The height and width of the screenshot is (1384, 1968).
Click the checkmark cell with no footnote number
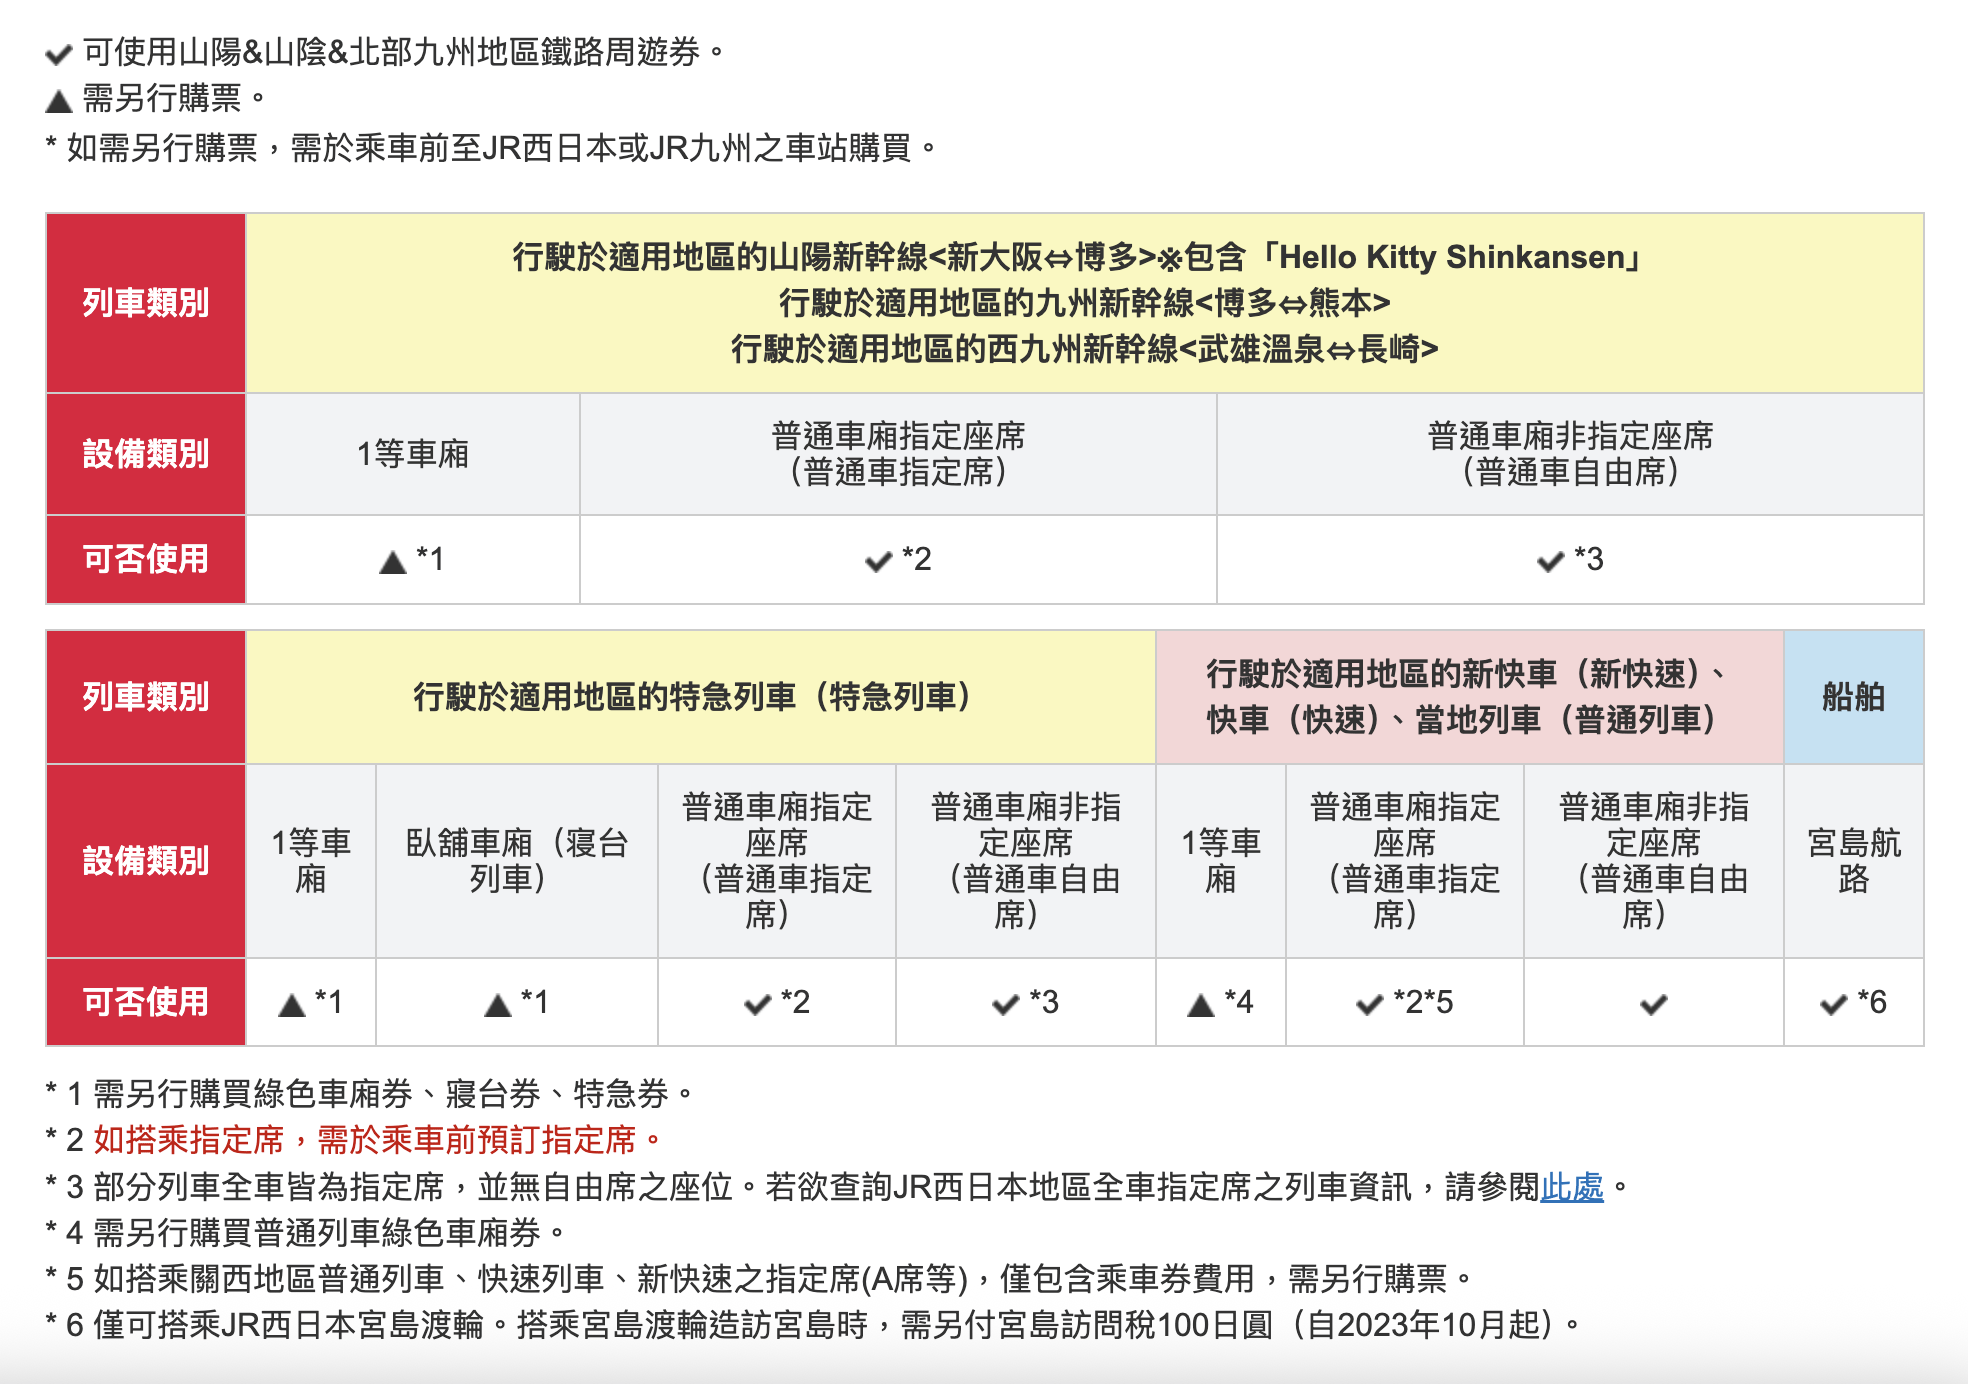pyautogui.click(x=1653, y=1004)
